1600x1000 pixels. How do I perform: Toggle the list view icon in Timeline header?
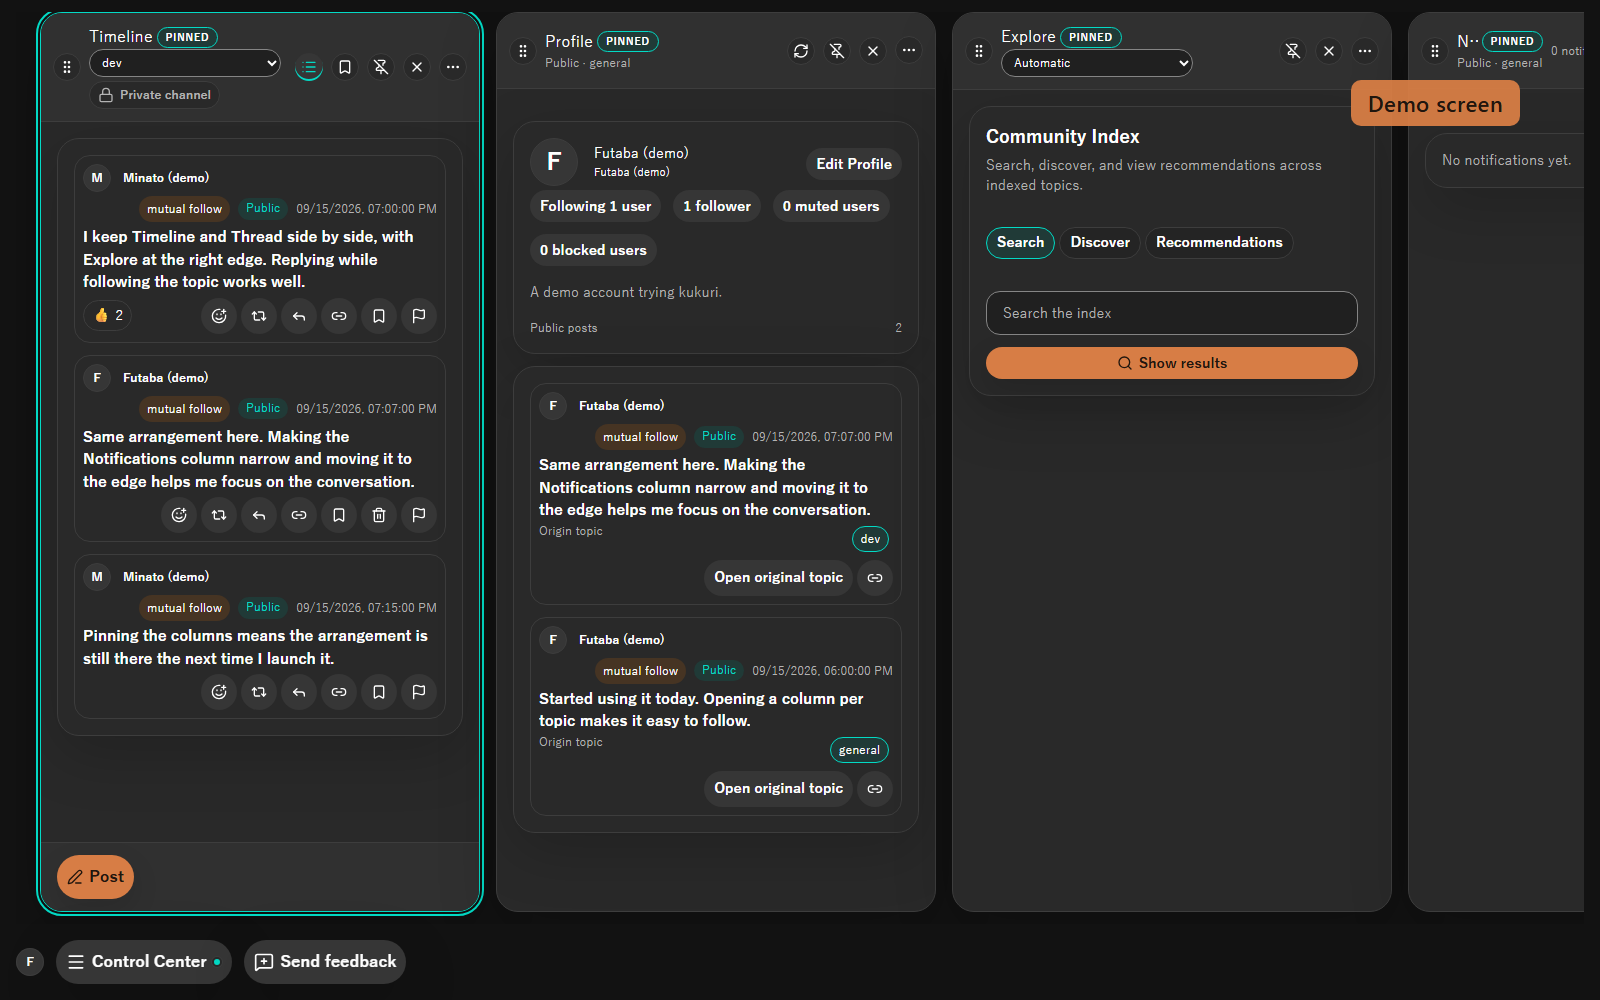(x=309, y=68)
